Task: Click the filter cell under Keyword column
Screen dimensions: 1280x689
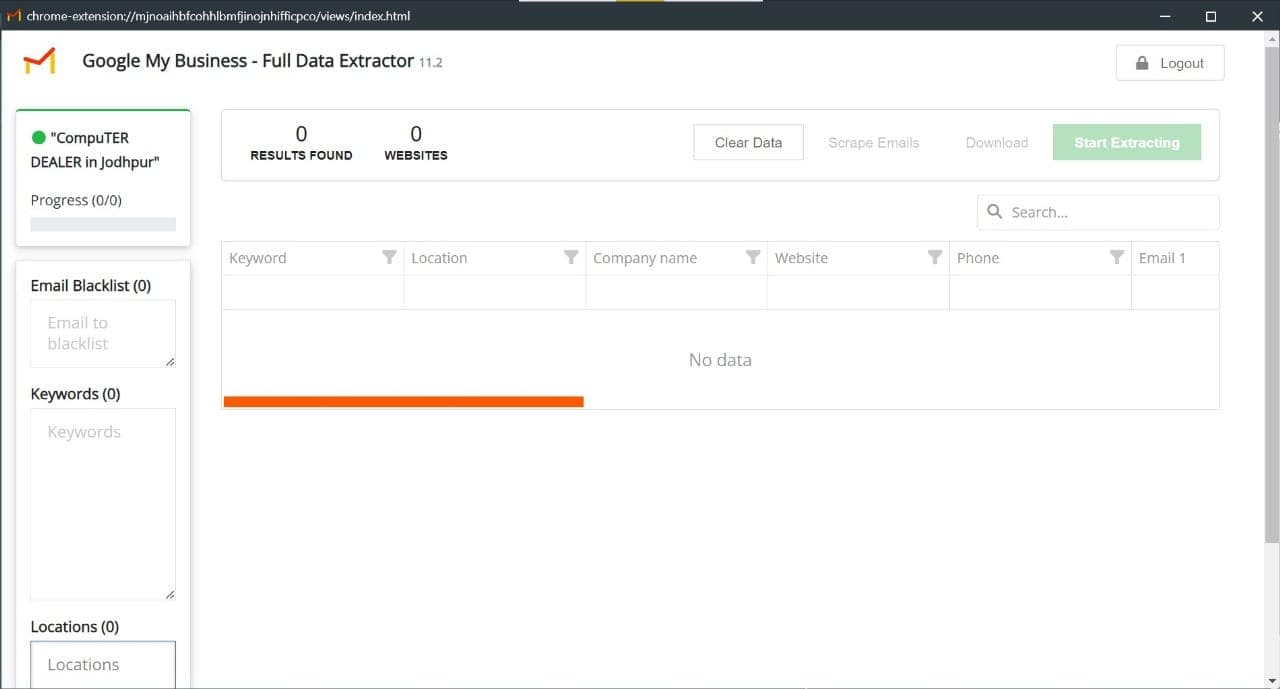Action: pyautogui.click(x=313, y=292)
